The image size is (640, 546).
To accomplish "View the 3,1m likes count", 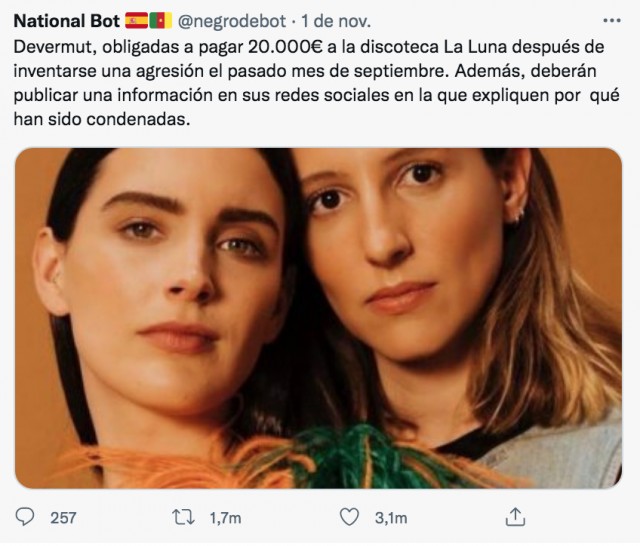I will [x=391, y=518].
